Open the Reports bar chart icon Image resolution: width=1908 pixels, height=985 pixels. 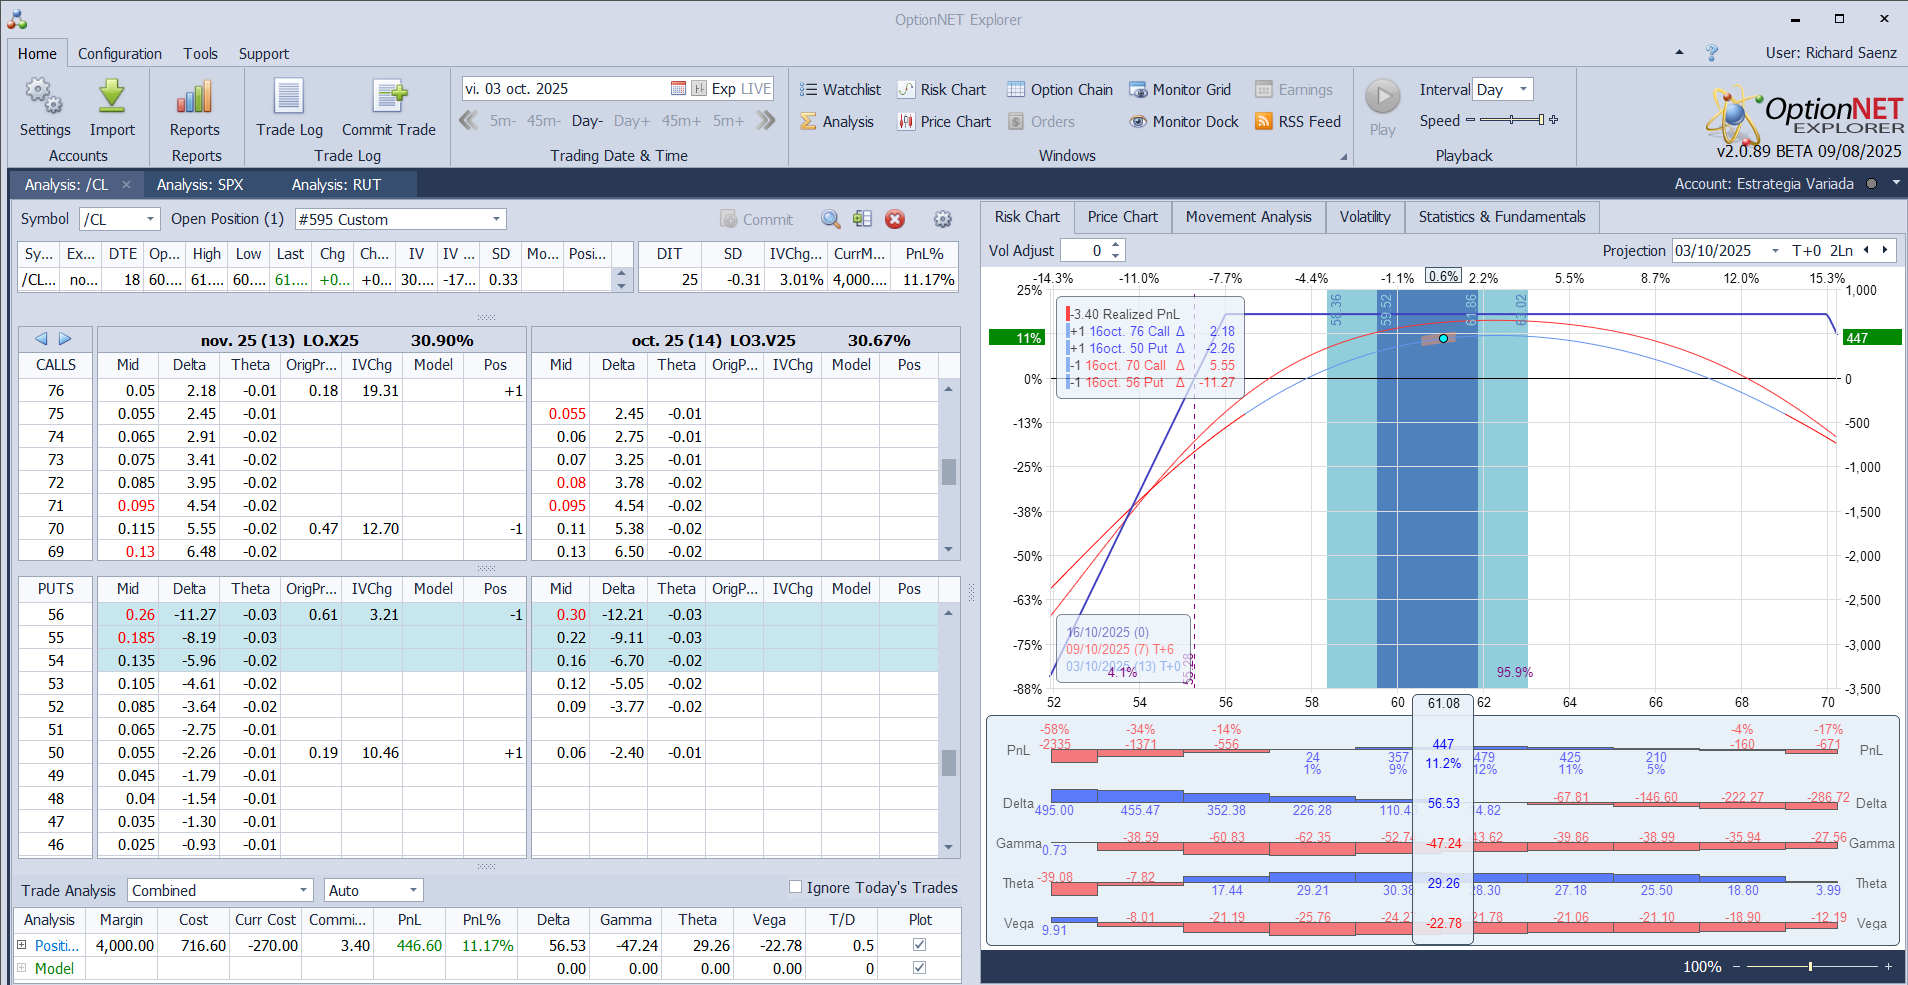click(194, 96)
